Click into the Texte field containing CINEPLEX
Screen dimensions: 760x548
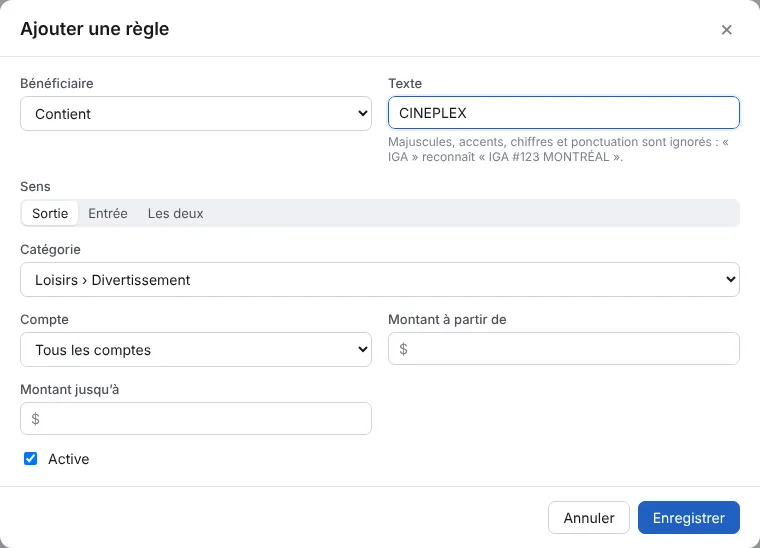click(564, 113)
